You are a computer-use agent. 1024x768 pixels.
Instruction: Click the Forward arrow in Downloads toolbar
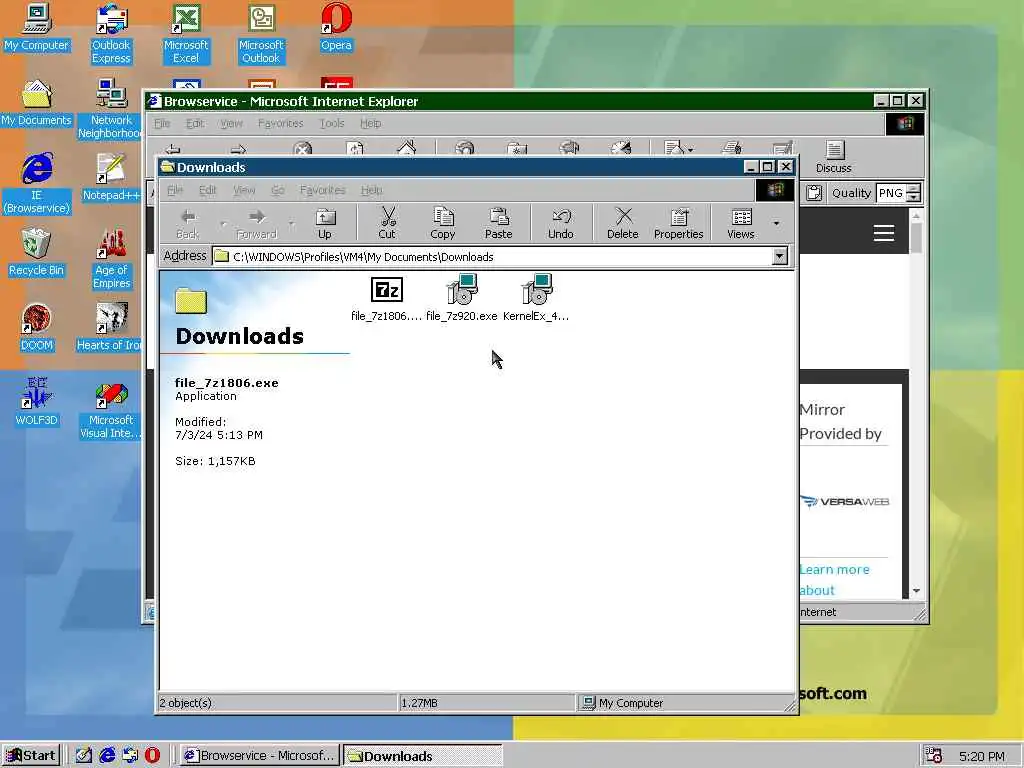pyautogui.click(x=257, y=223)
